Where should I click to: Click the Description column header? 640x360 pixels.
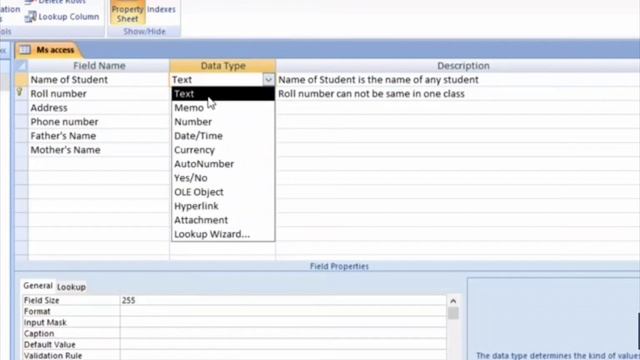coord(458,66)
